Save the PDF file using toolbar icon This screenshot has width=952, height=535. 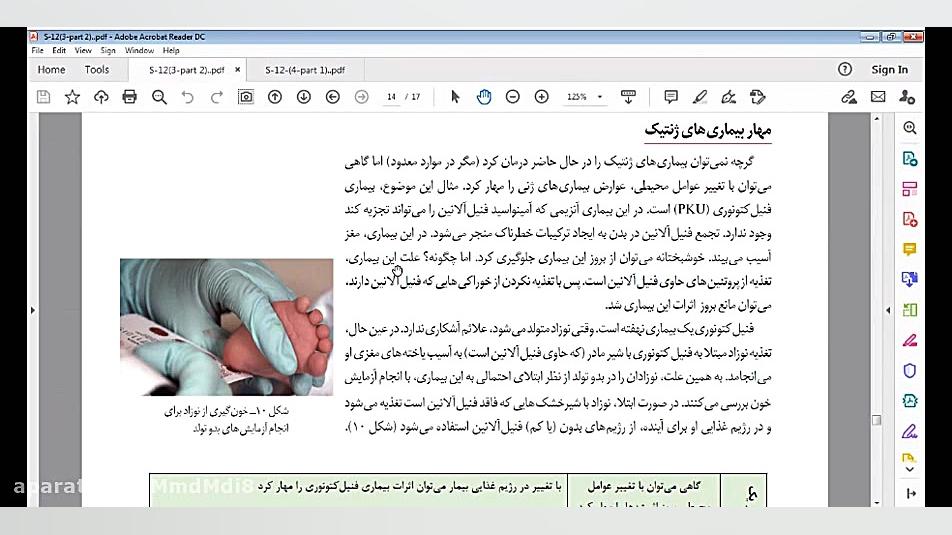tap(43, 97)
